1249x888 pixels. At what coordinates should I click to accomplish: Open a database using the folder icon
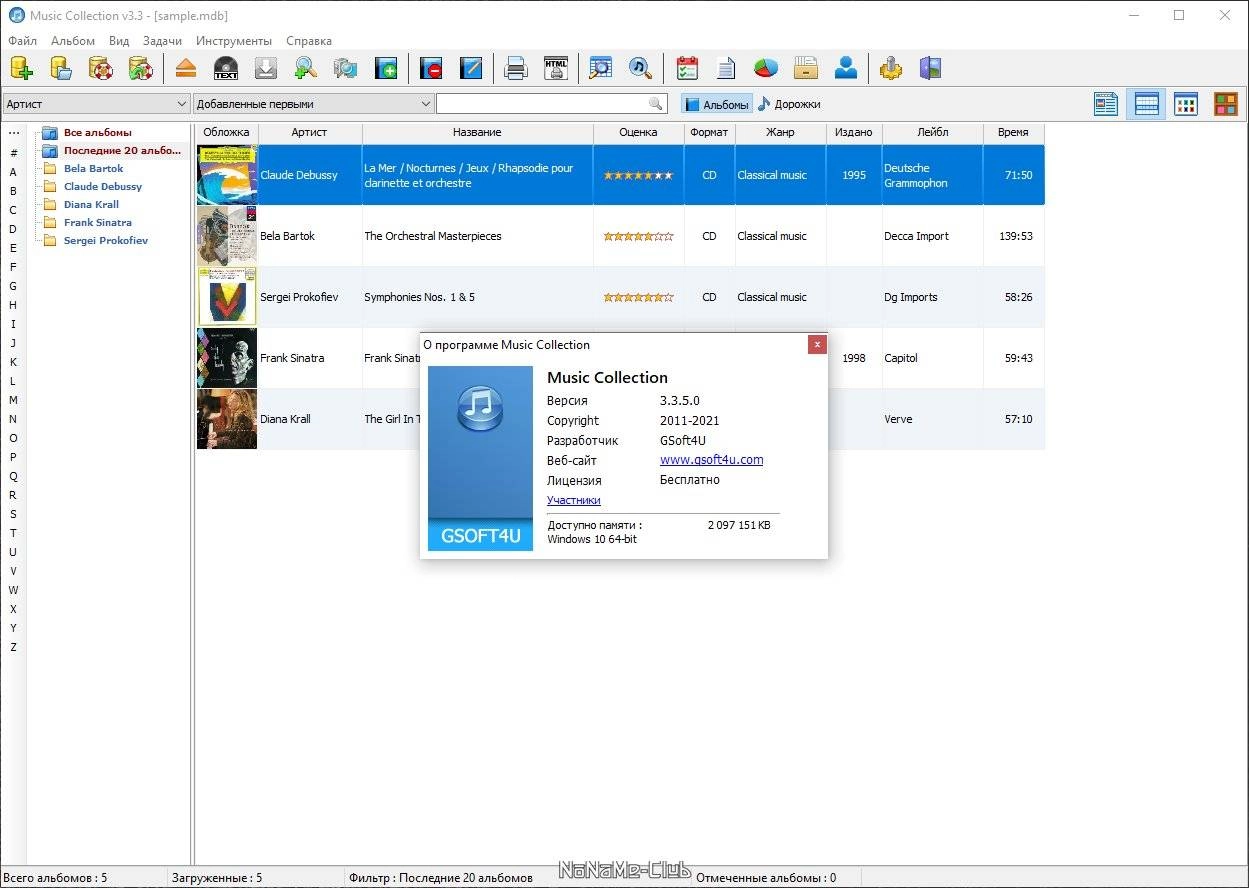click(61, 68)
